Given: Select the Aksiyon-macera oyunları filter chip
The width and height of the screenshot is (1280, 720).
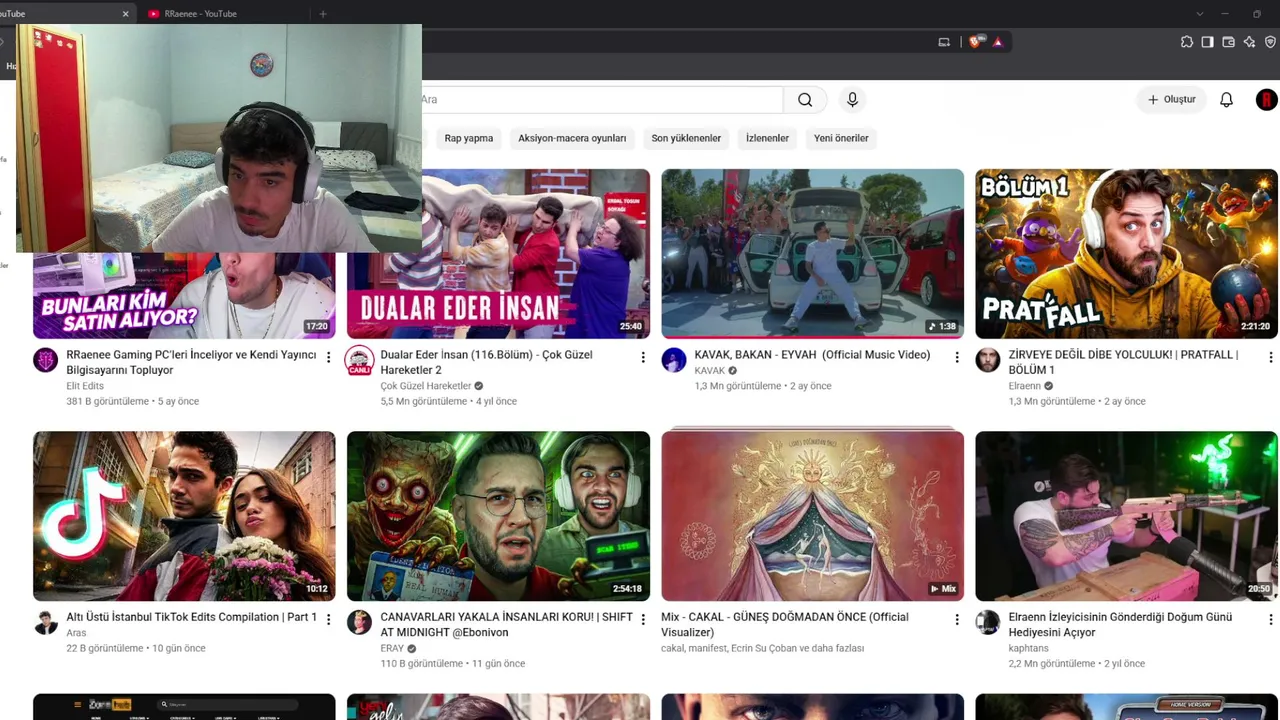Looking at the screenshot, I should 572,138.
